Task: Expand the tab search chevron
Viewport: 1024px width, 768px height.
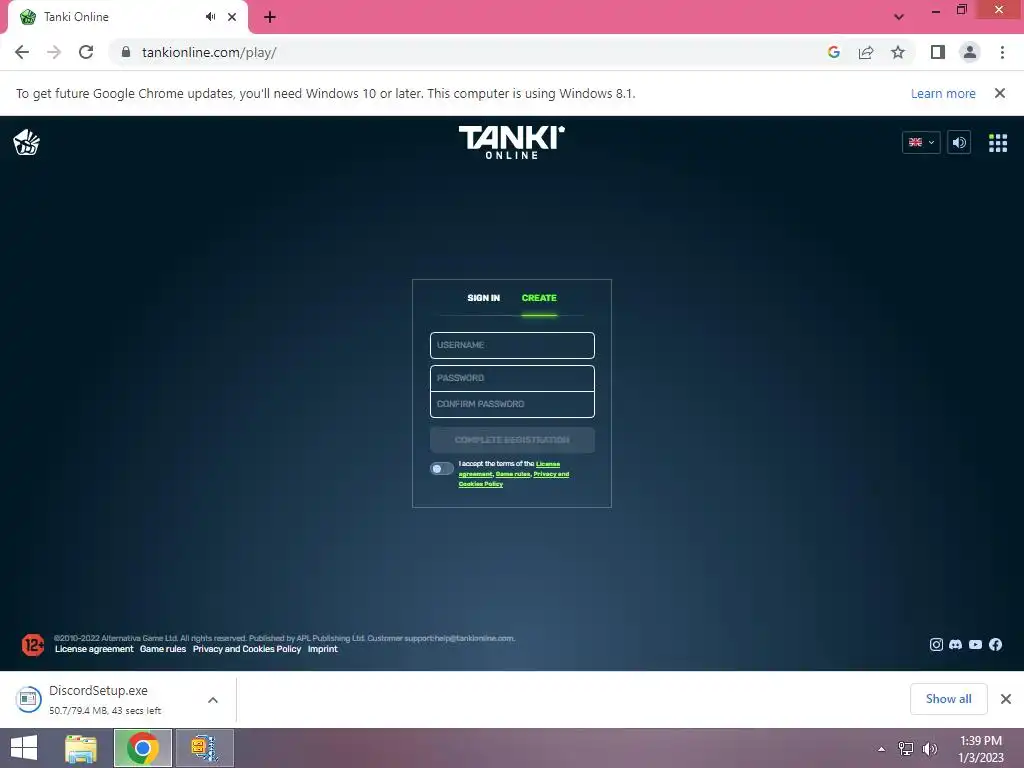Action: [899, 17]
